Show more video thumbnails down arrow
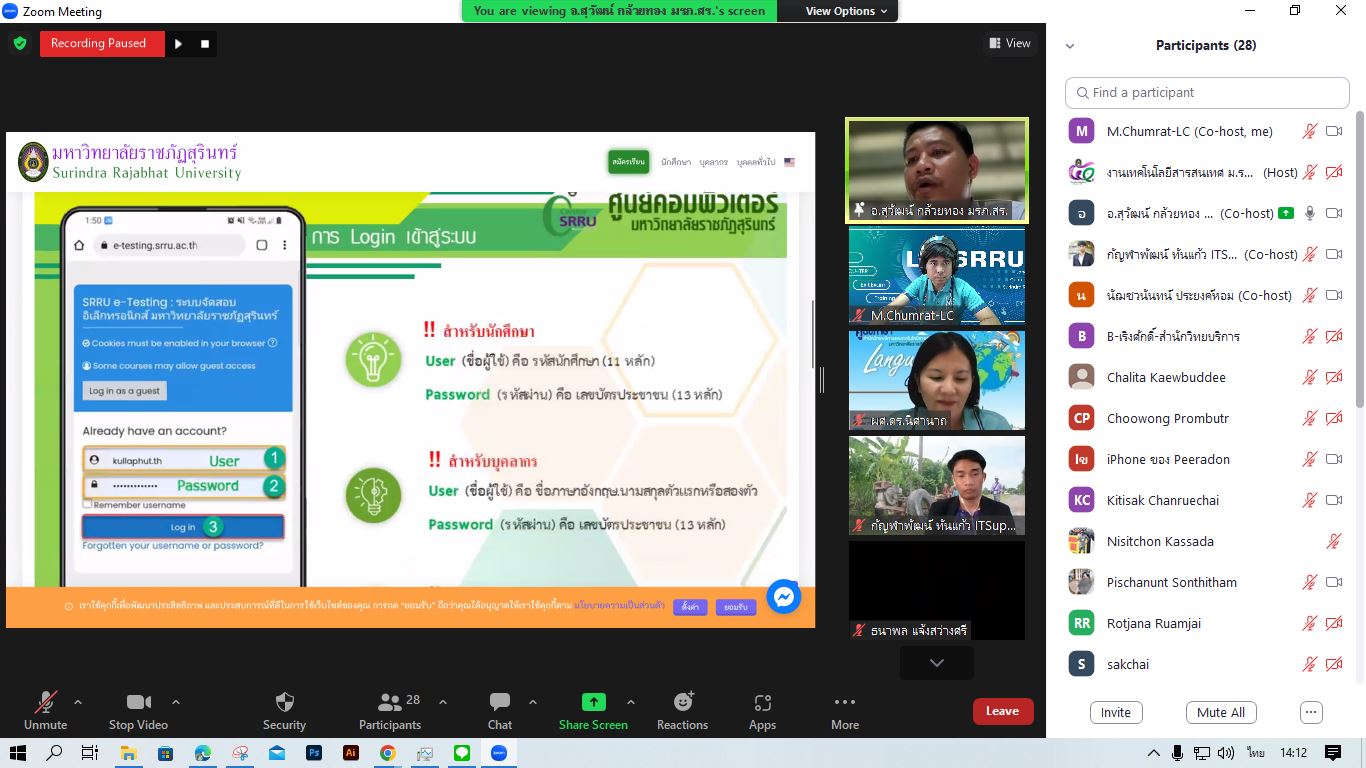 point(937,663)
